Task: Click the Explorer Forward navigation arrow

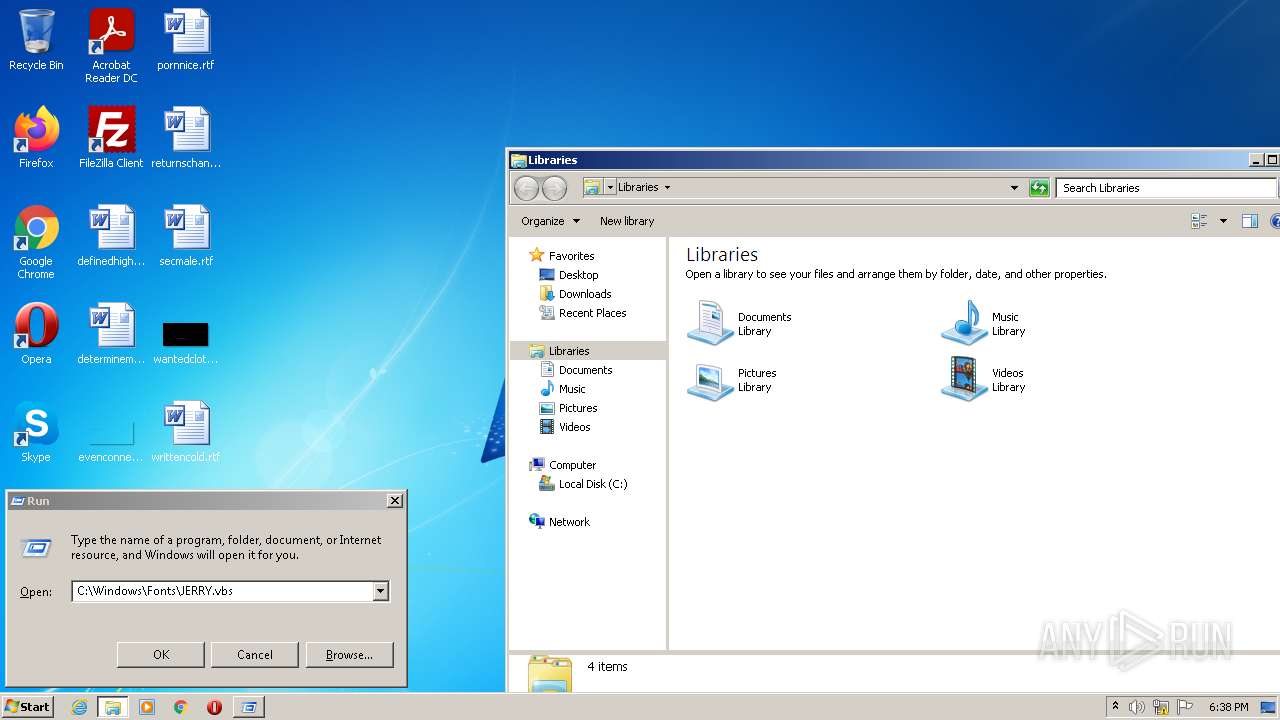Action: pyautogui.click(x=554, y=188)
